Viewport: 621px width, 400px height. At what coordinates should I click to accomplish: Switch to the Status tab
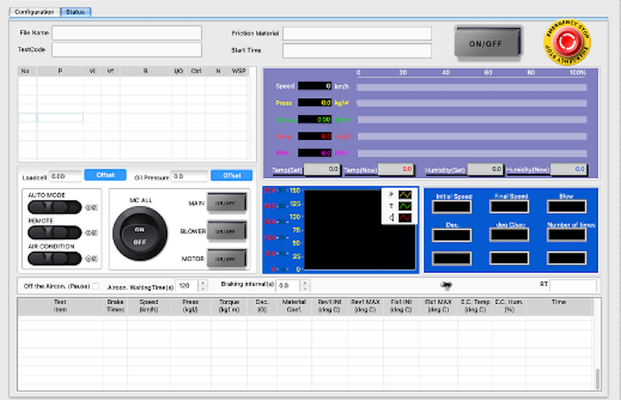[x=75, y=12]
